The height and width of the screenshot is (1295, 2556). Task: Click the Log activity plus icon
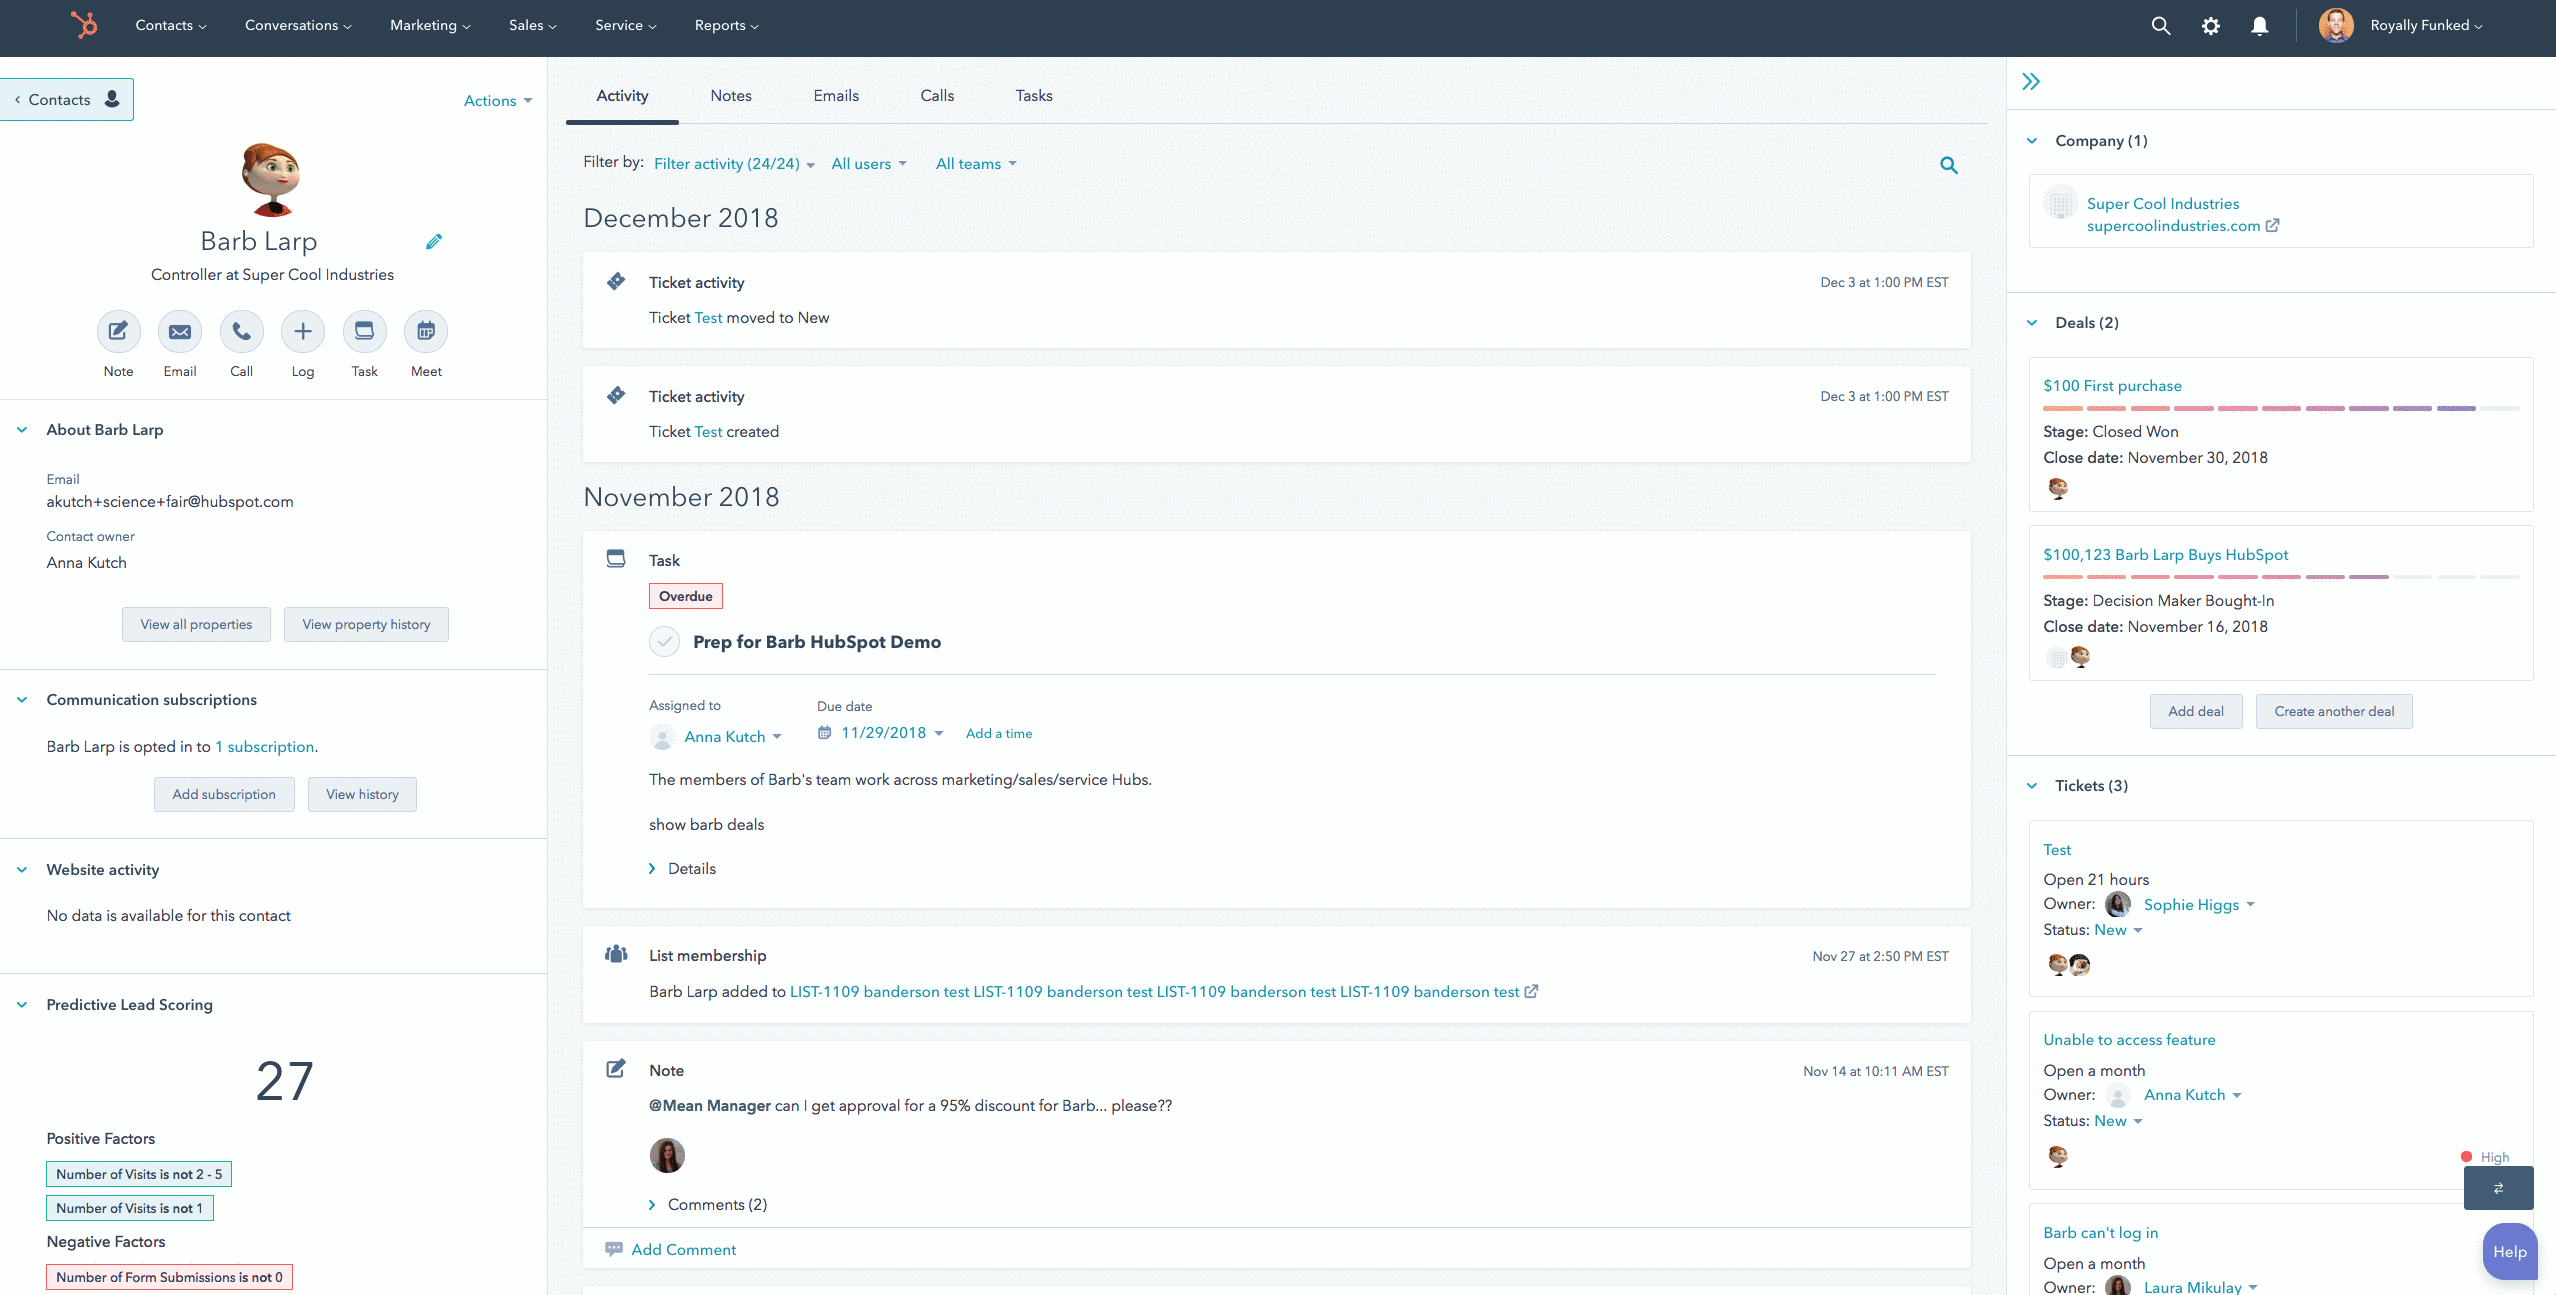coord(303,332)
